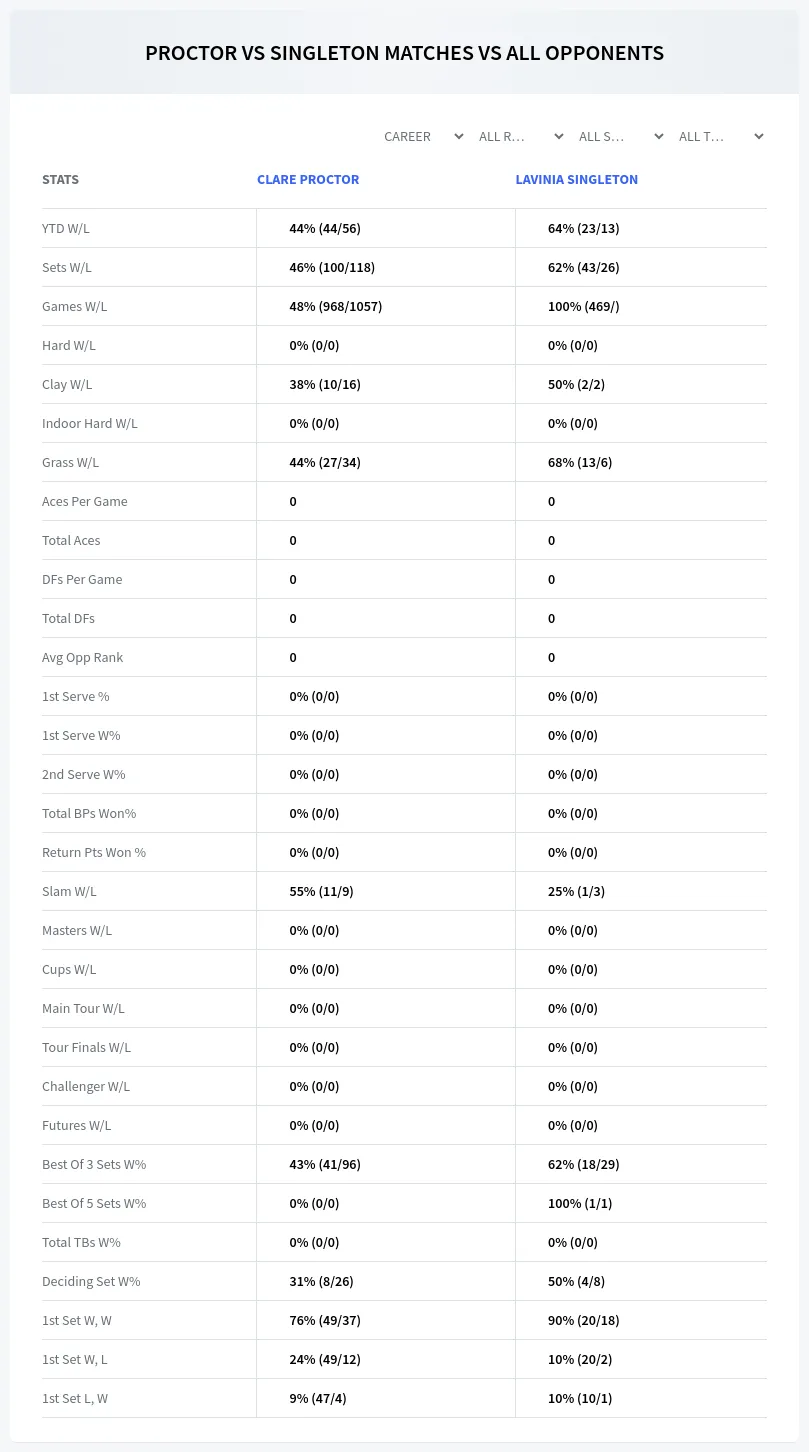Click the chevron arrow beside ALL R...
This screenshot has height=1452, width=809.
click(558, 136)
